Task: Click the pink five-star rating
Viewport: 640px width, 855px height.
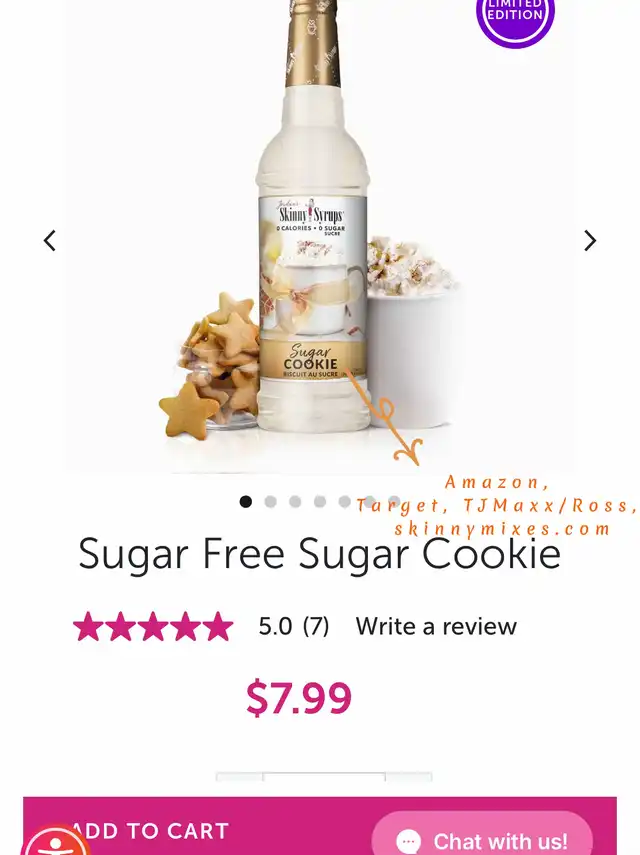Action: [x=153, y=626]
